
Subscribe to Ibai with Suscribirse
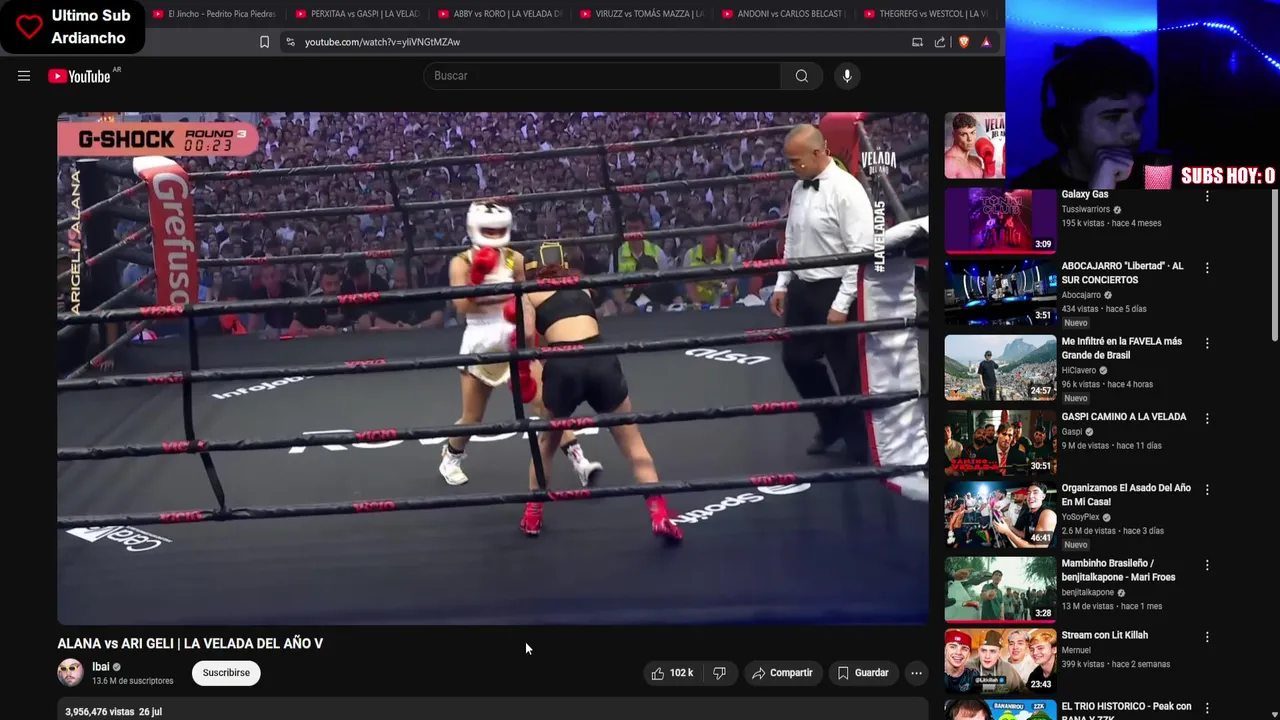point(226,673)
